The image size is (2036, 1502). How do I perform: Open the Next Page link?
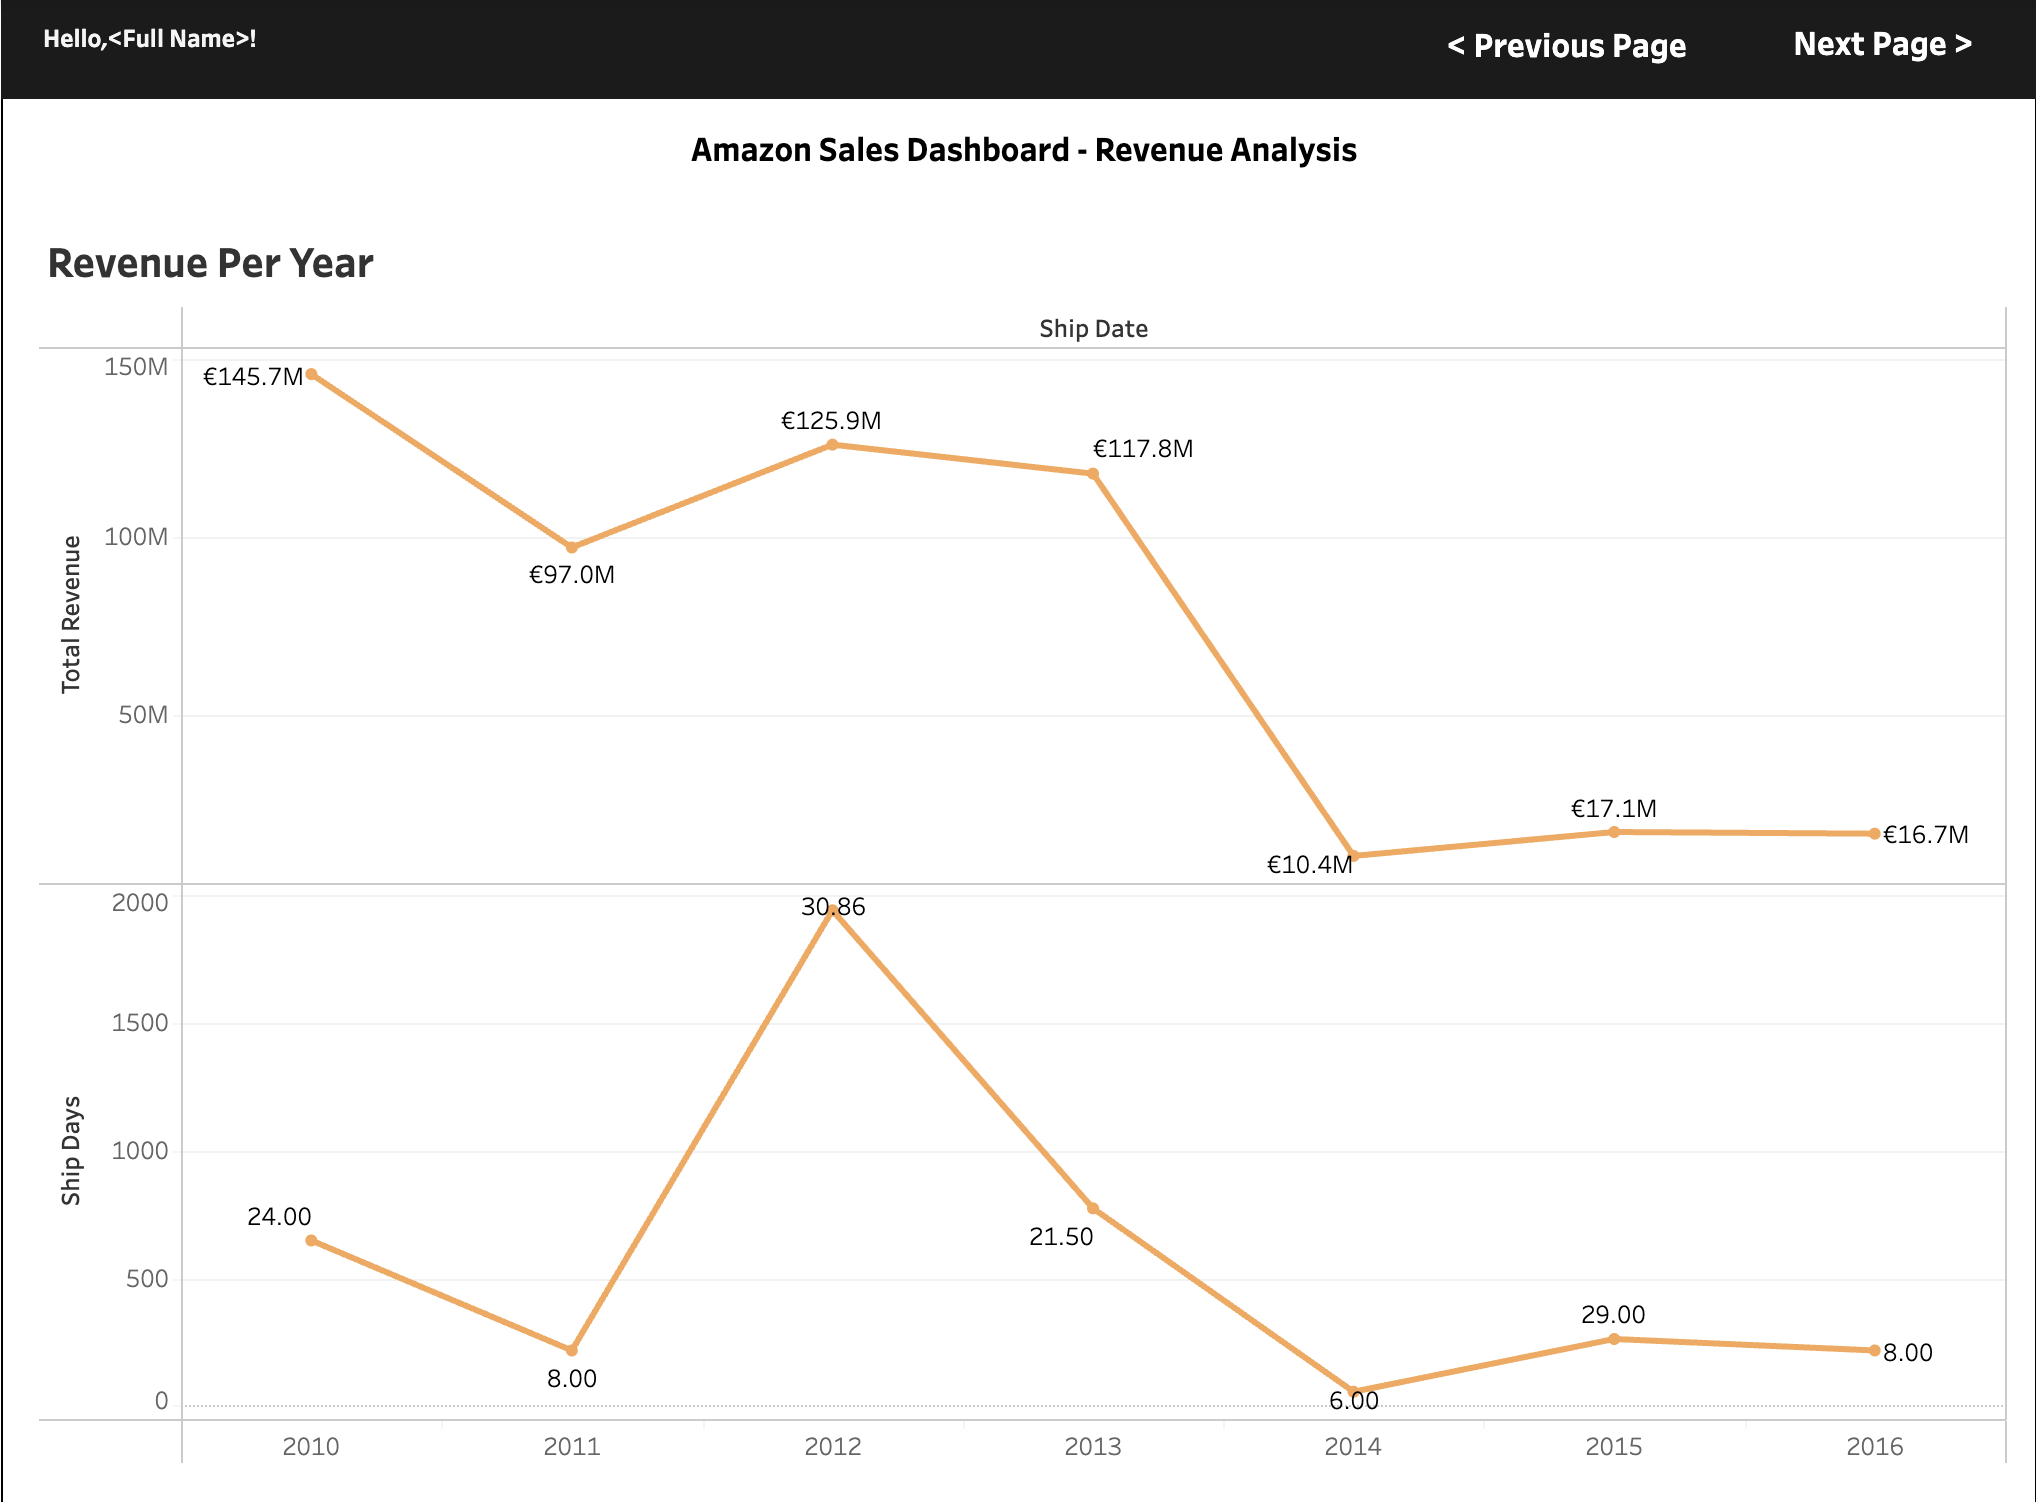point(1882,44)
